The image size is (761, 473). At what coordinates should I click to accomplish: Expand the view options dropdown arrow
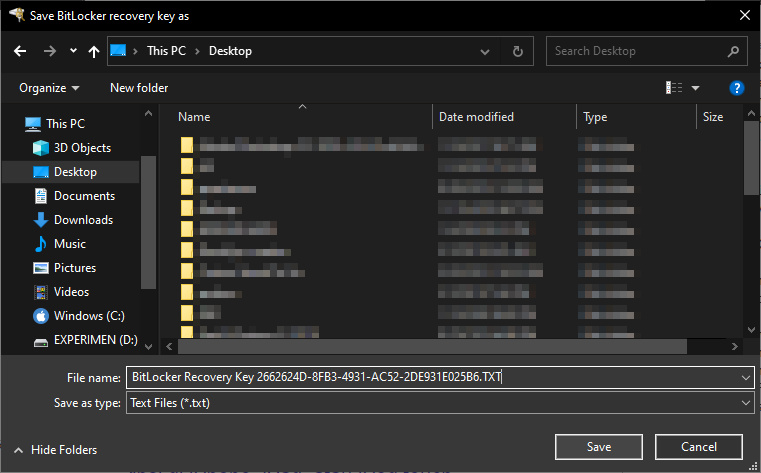tap(696, 88)
